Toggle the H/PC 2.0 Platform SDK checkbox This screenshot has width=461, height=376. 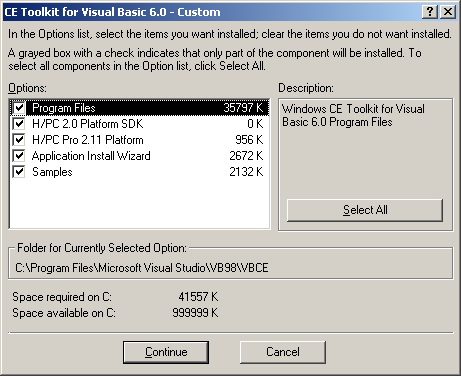coord(19,124)
